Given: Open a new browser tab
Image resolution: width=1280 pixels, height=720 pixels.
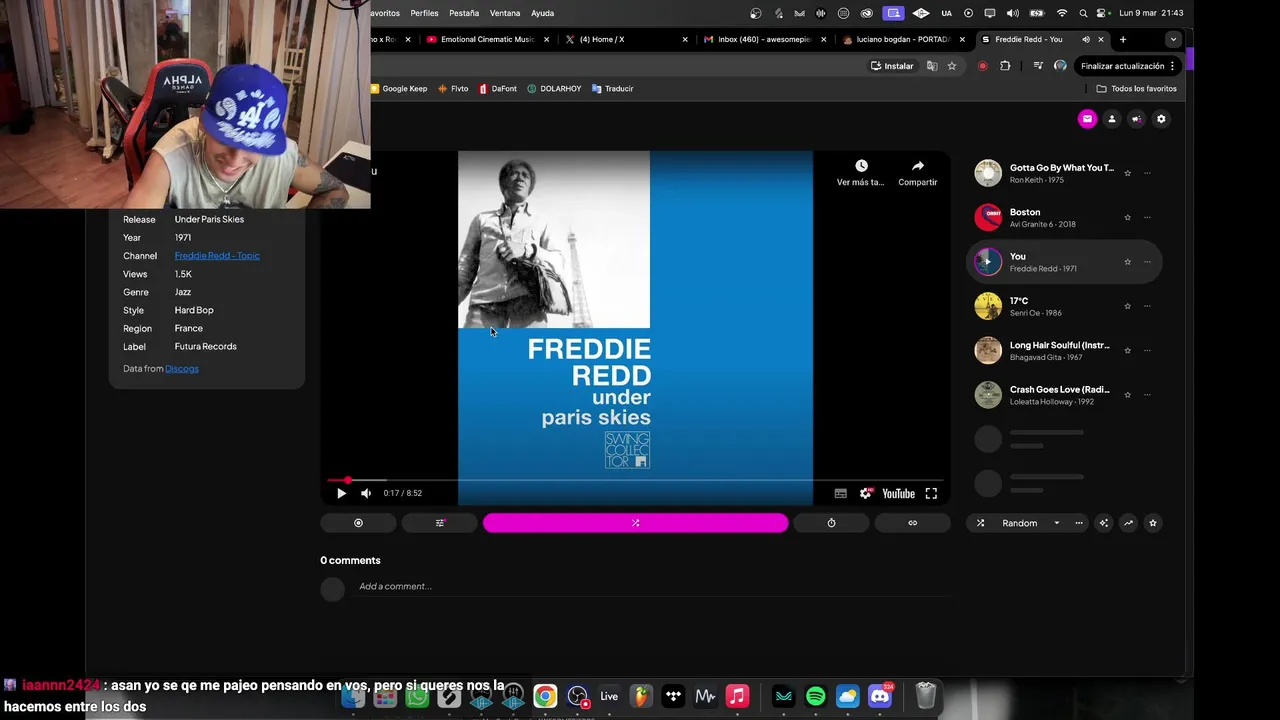Looking at the screenshot, I should (1122, 39).
